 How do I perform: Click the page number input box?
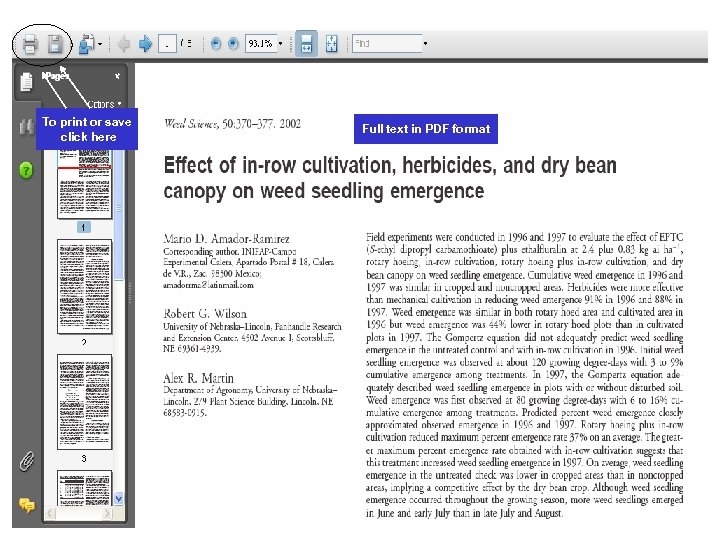pos(167,44)
